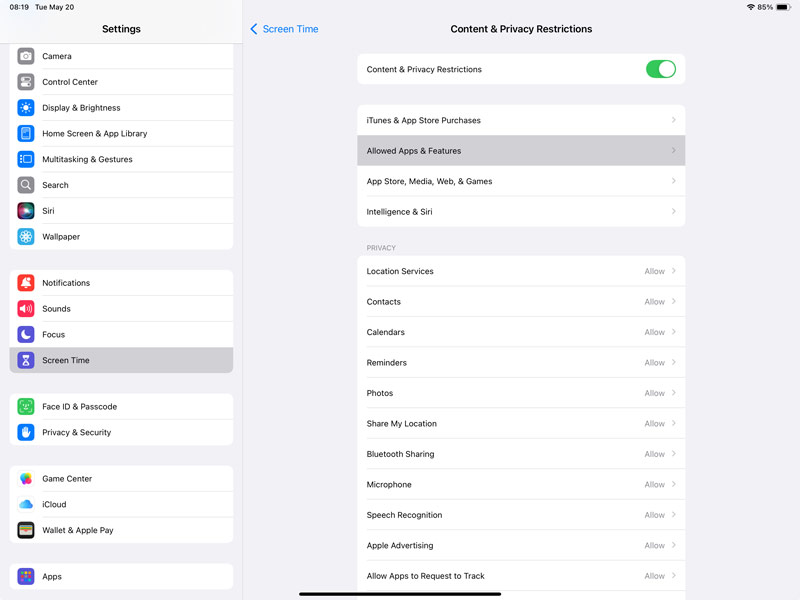Turn off Content & Privacy Restrictions switch
Screen dimensions: 800x600
point(661,69)
